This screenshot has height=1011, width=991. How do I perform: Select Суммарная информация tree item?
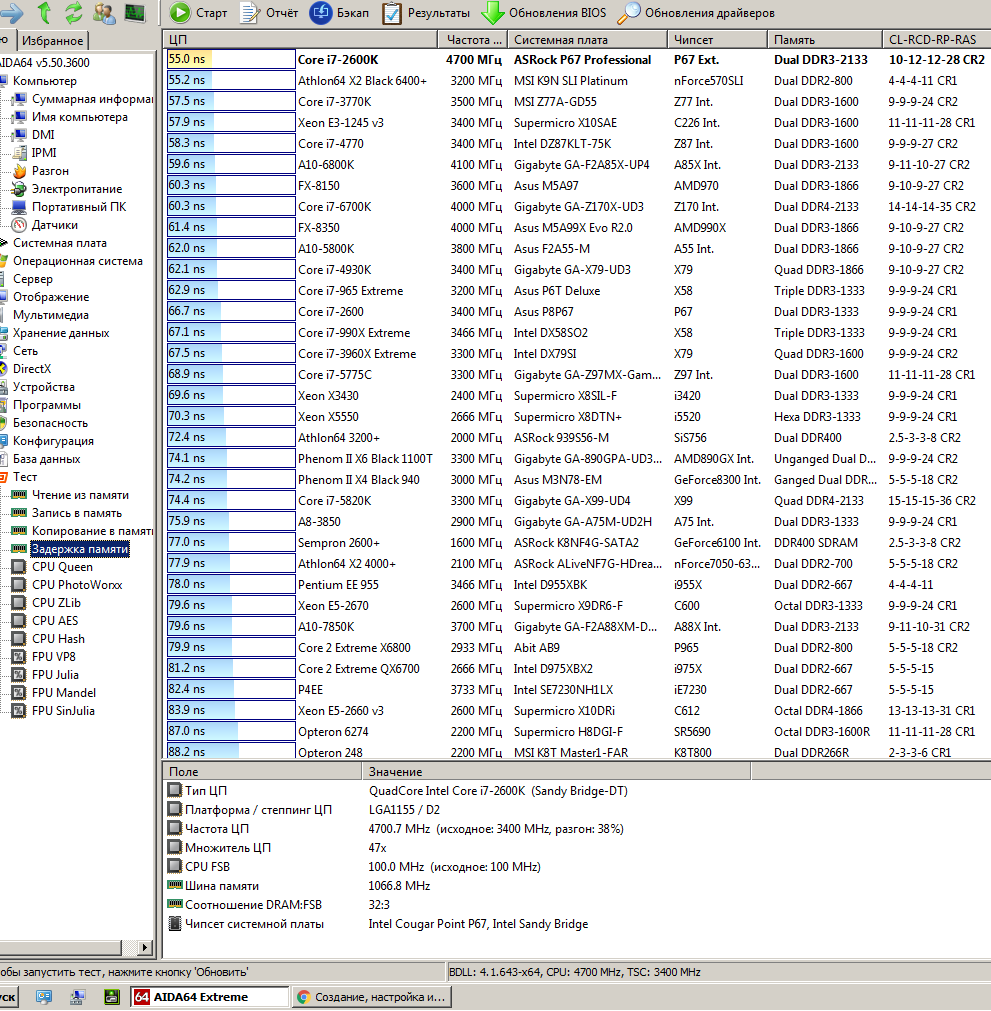(84, 99)
